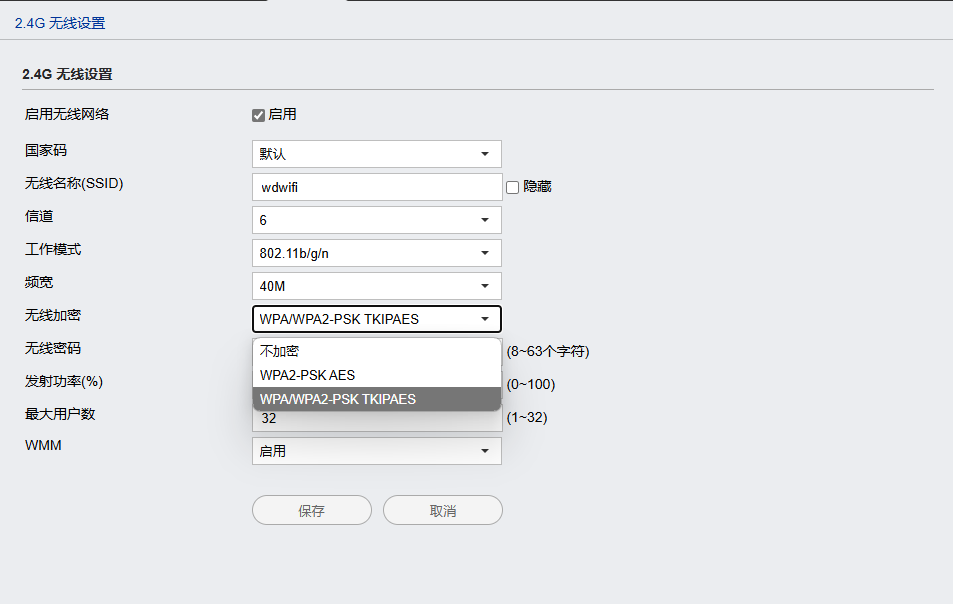
Task: Click the (0~100) range hint
Action: 531,385
